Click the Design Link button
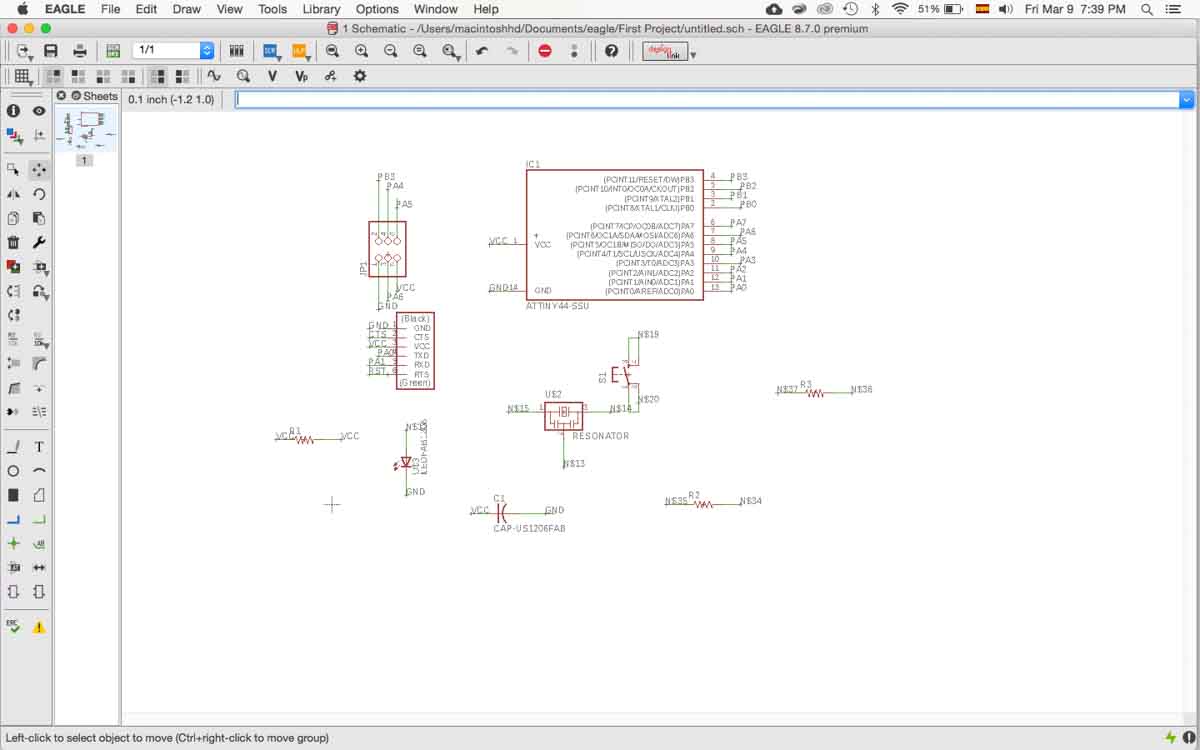1200x750 pixels. [664, 50]
